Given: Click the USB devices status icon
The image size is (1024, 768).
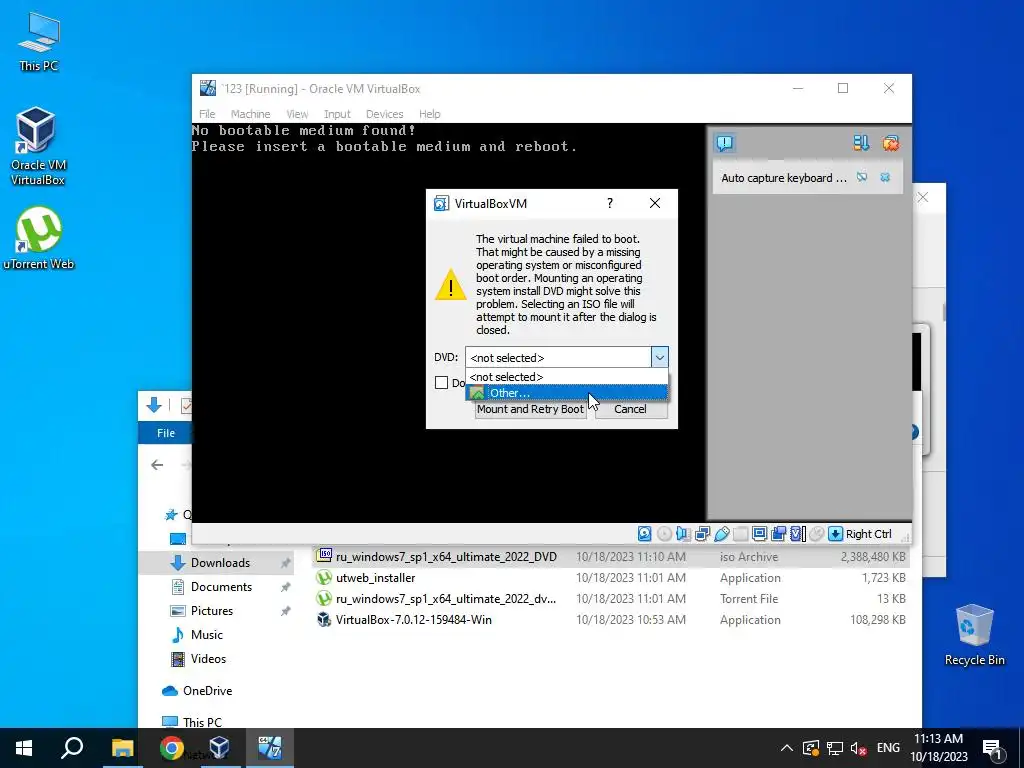Looking at the screenshot, I should click(x=722, y=534).
